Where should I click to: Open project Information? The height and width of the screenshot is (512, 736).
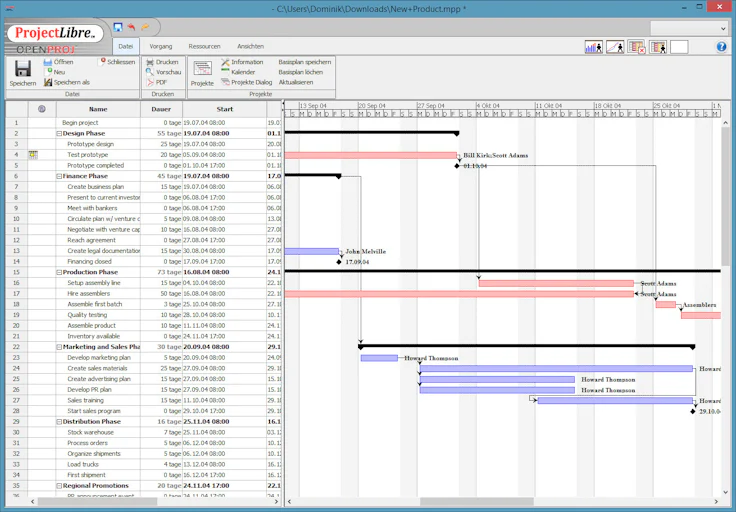tap(242, 62)
